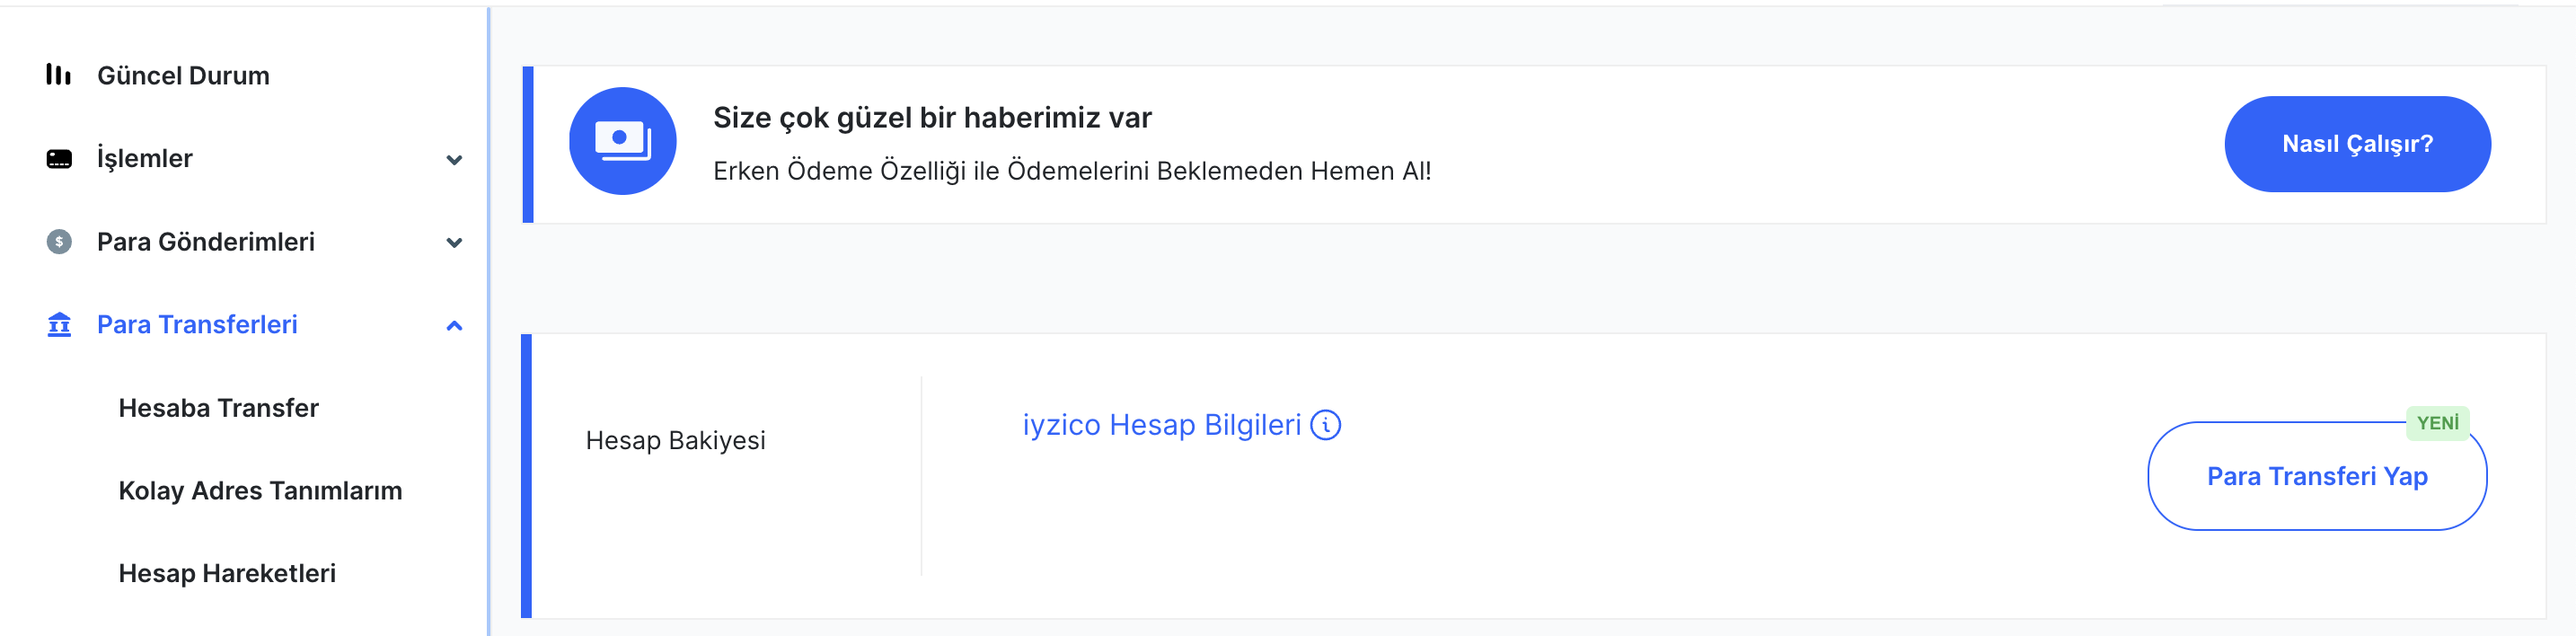
Task: Click the Para Gönderimleri dollar coin icon
Action: point(59,242)
